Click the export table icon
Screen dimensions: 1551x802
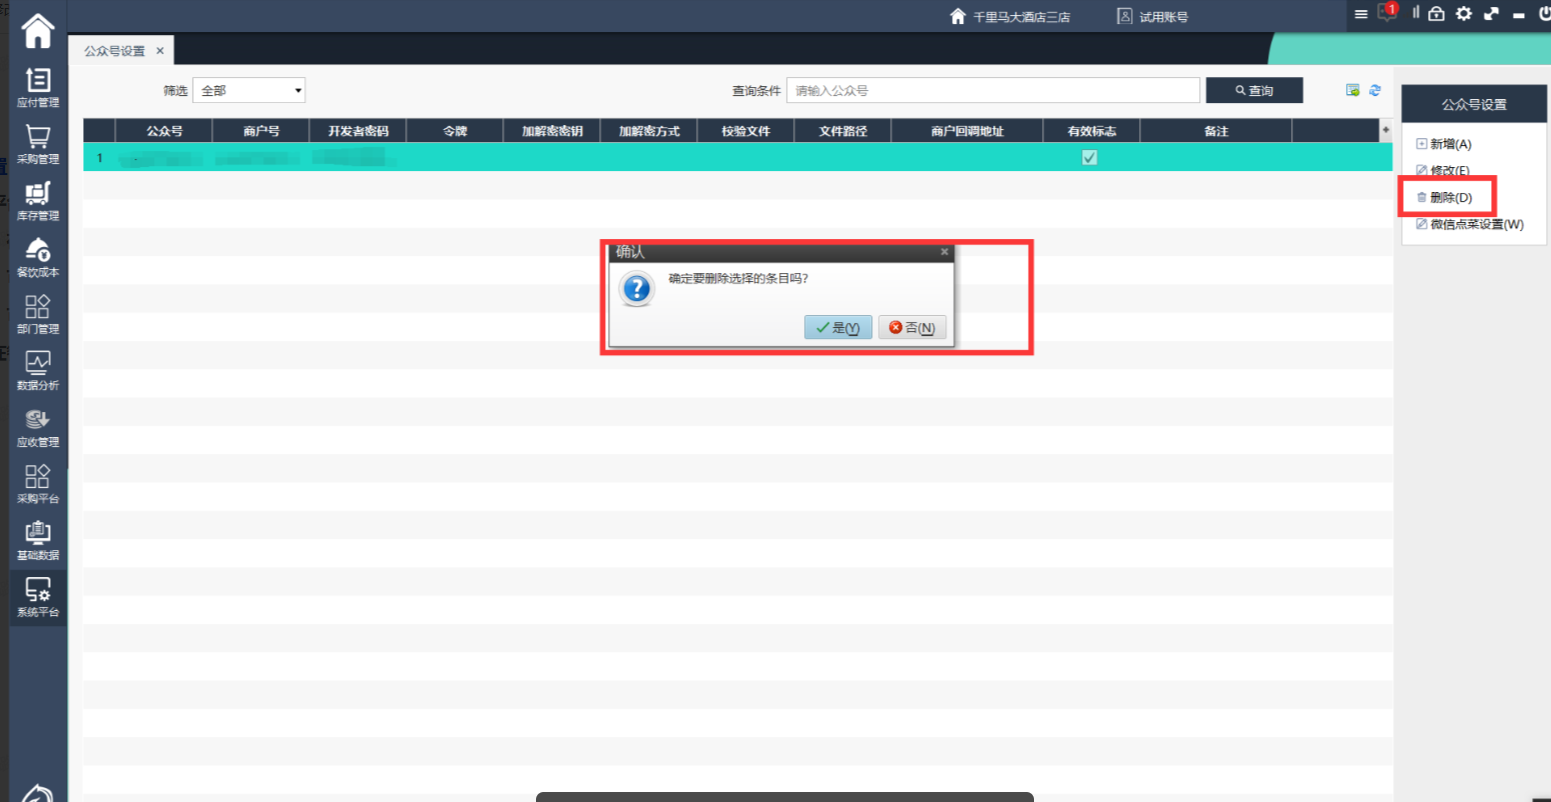click(1352, 90)
